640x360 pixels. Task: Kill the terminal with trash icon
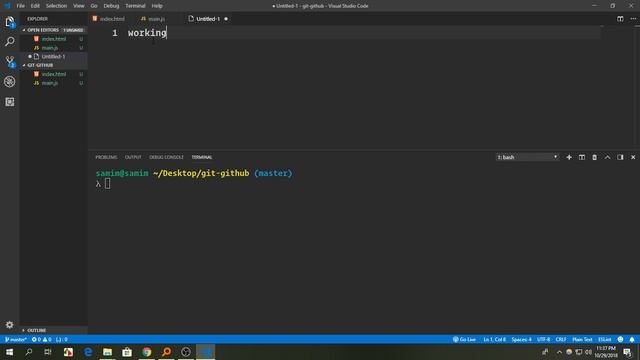(x=594, y=157)
